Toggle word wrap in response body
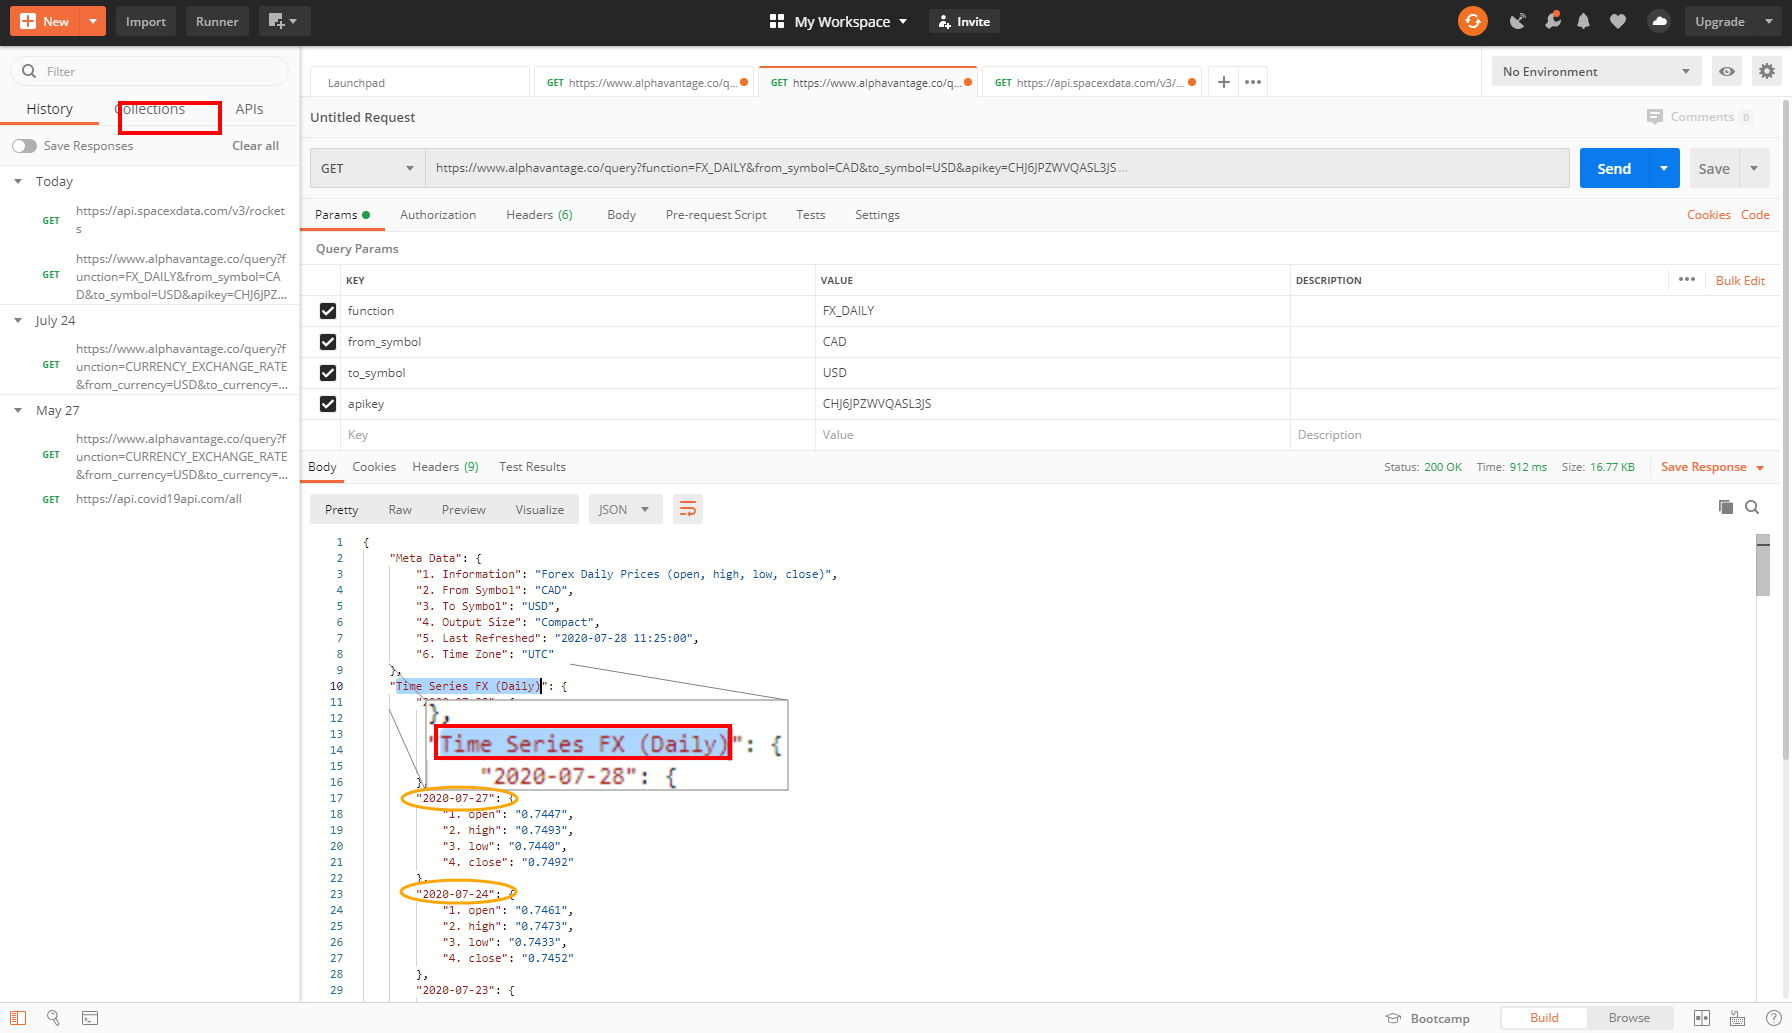Viewport: 1792px width, 1033px height. (688, 509)
